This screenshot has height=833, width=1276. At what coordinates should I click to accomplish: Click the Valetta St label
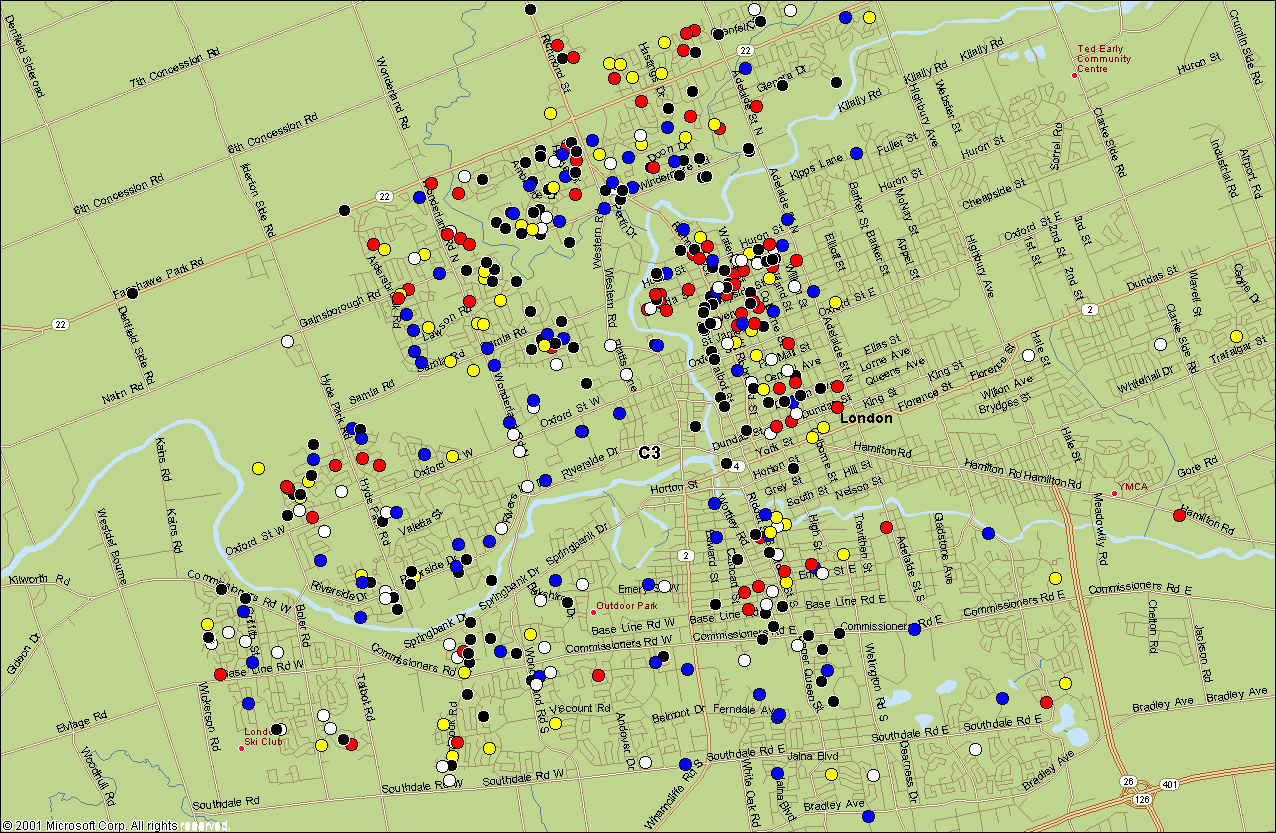point(421,521)
